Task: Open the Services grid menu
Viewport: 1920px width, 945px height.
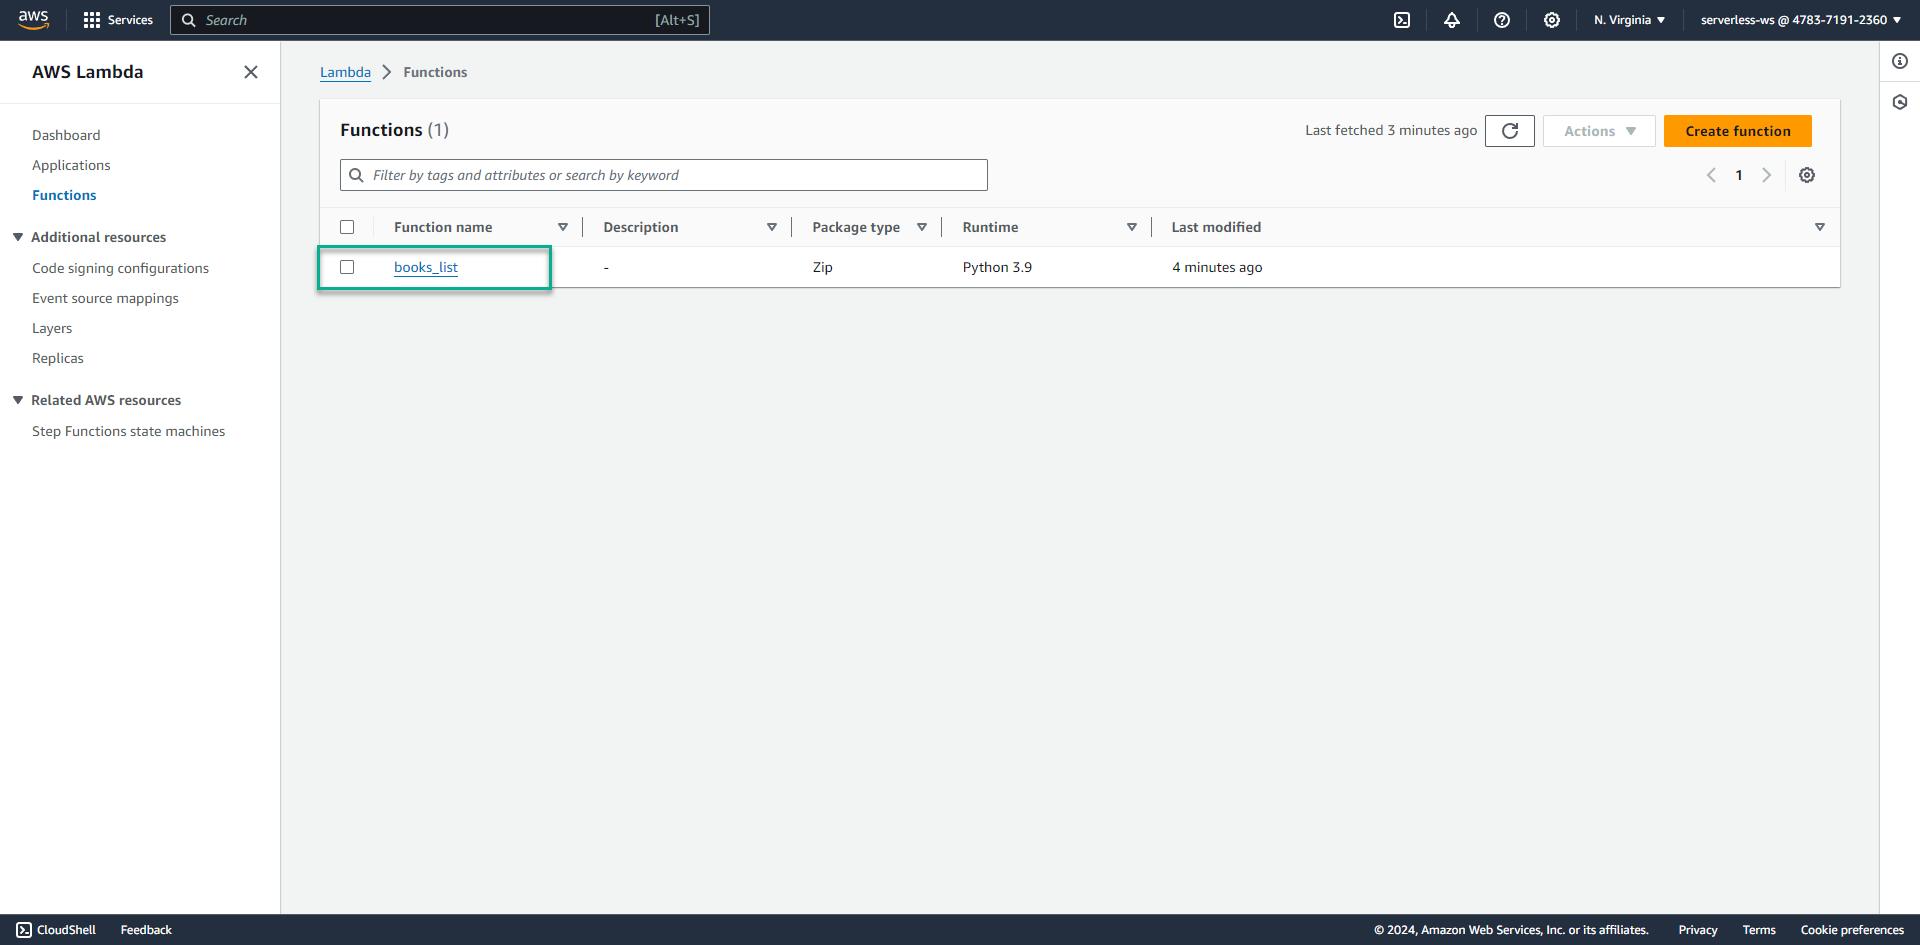Action: click(118, 20)
